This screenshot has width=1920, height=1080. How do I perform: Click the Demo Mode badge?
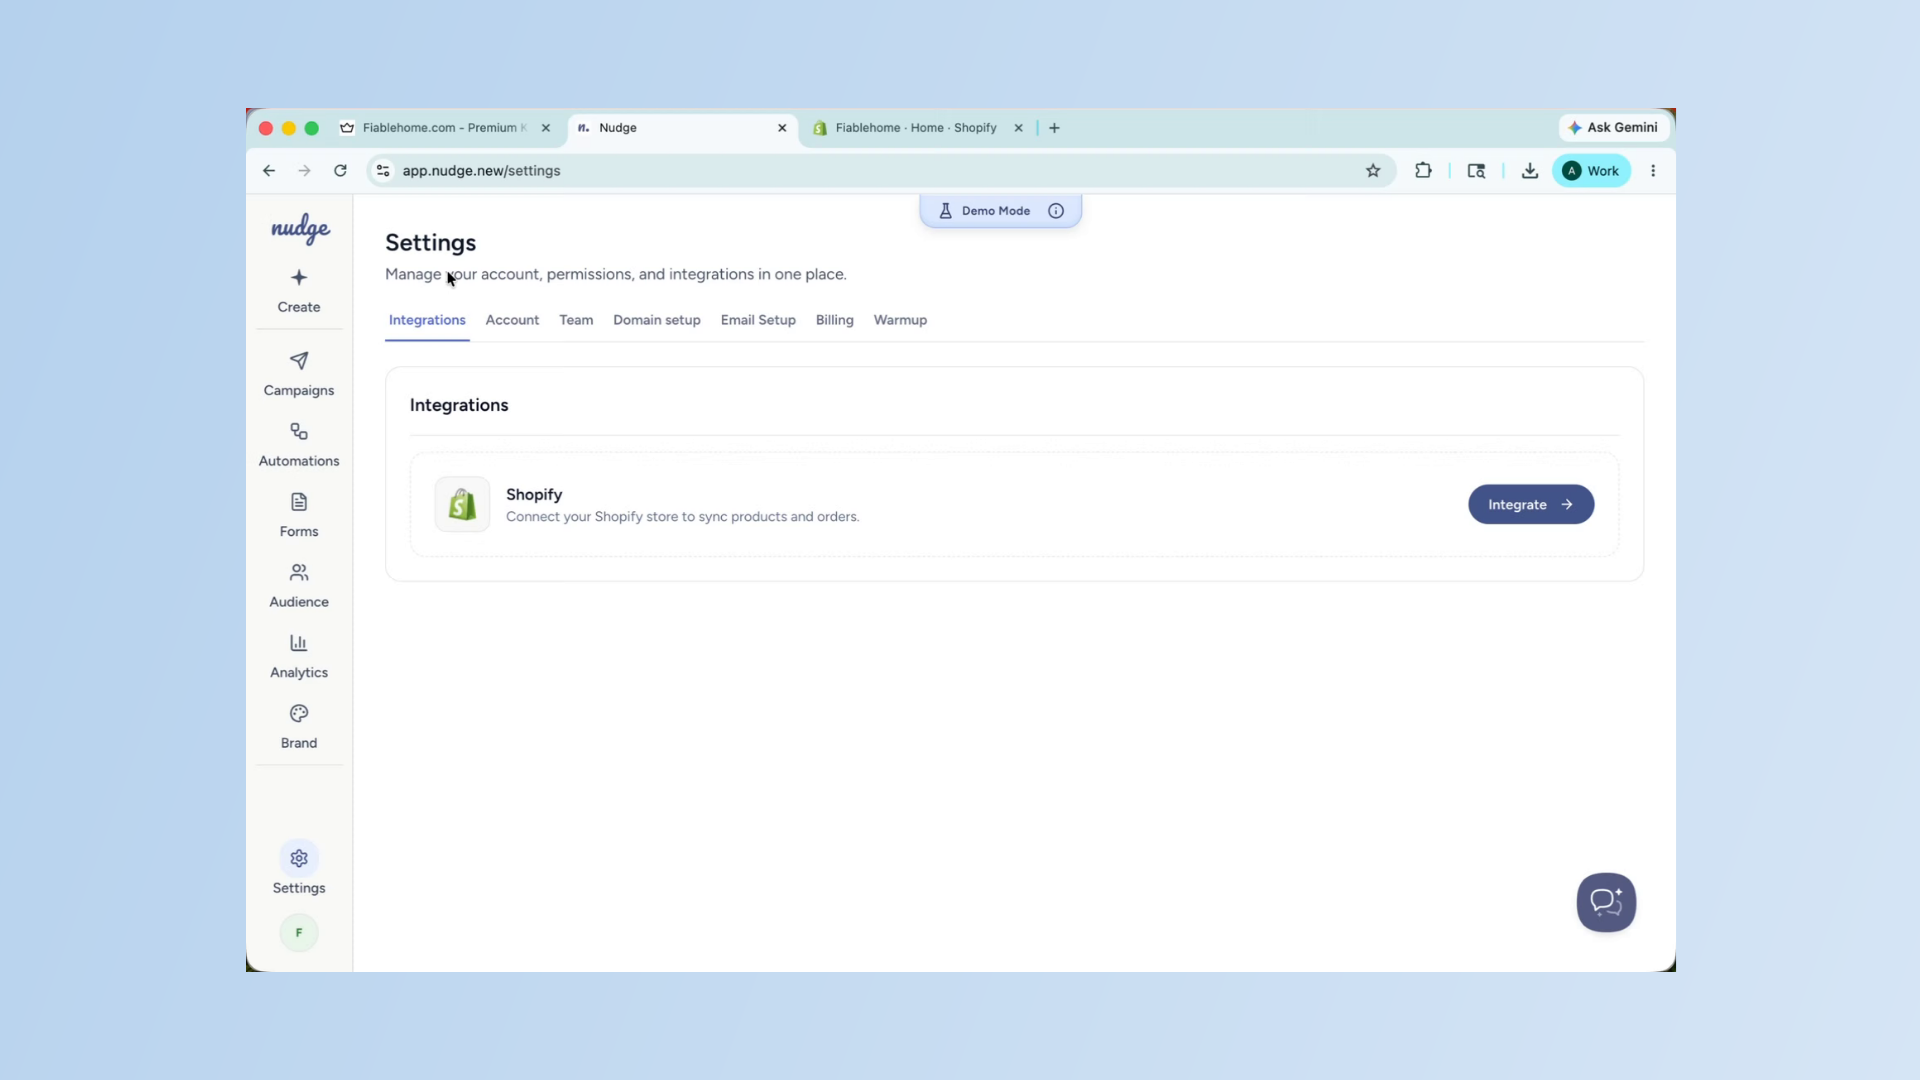coord(1000,211)
